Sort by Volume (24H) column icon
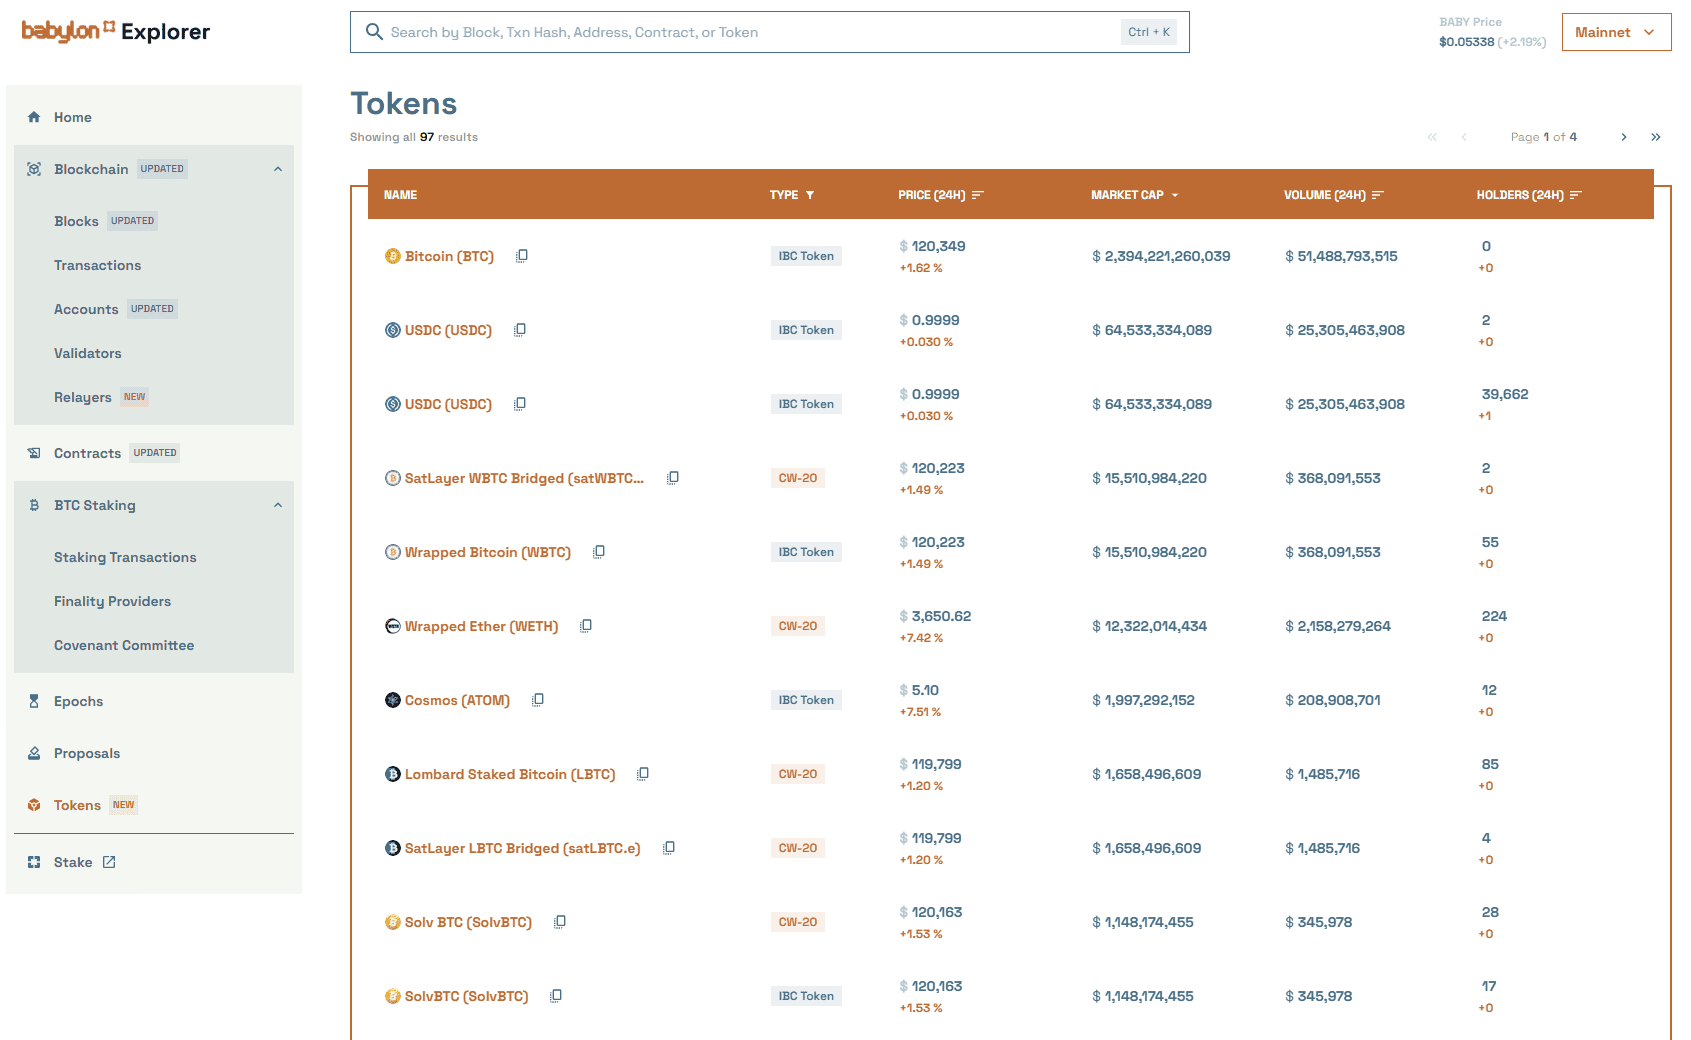Viewport: 1691px width, 1040px height. (1378, 195)
